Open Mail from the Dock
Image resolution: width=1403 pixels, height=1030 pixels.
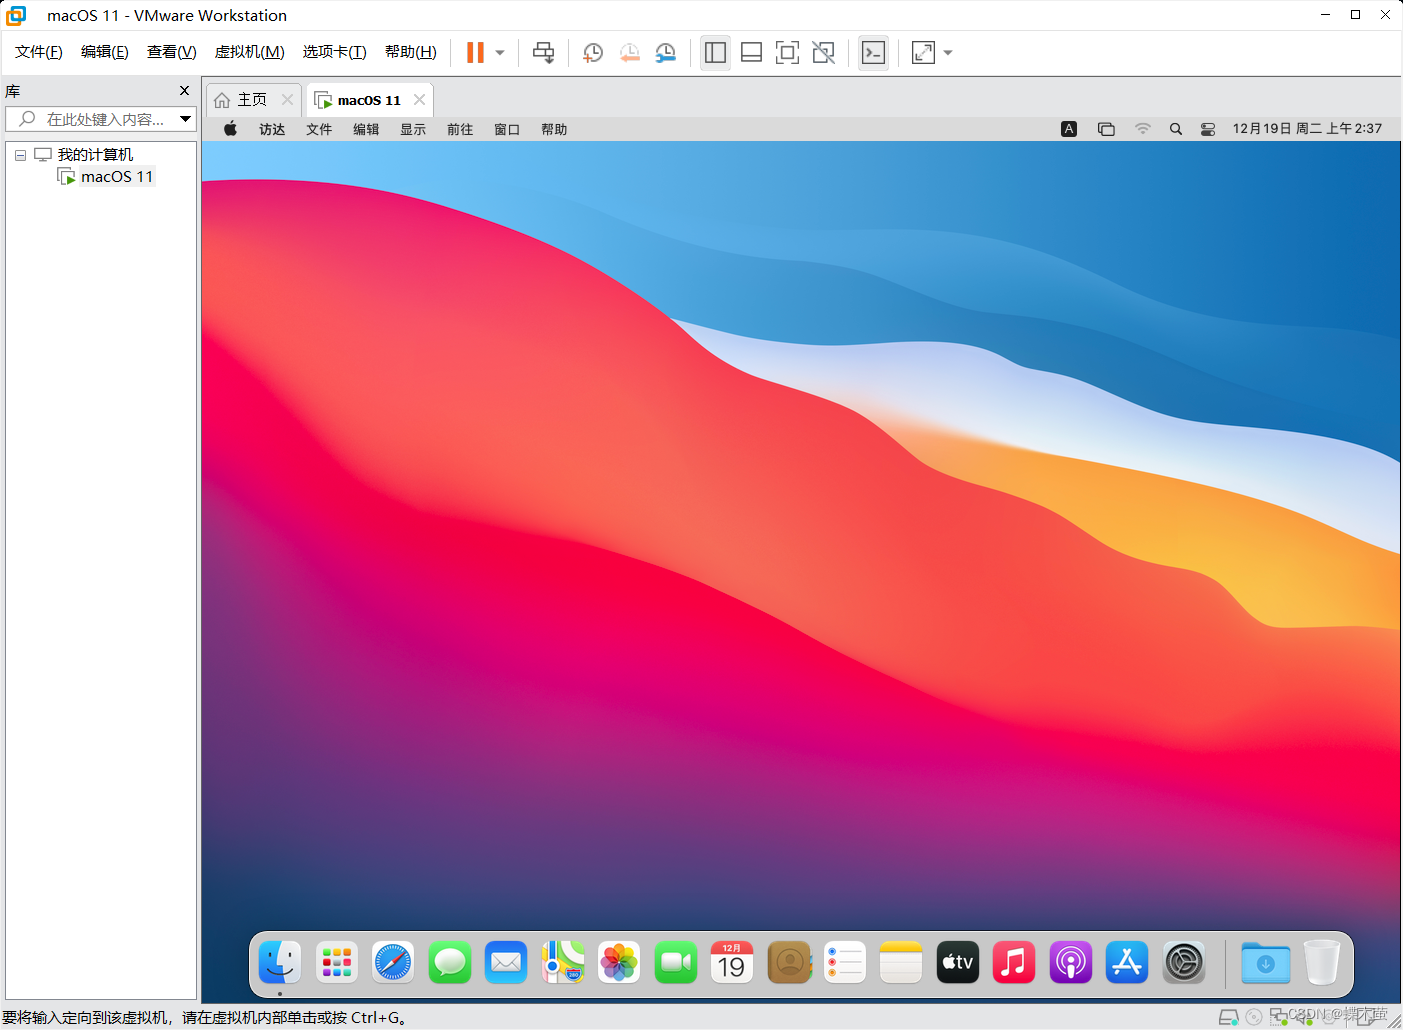(x=506, y=963)
